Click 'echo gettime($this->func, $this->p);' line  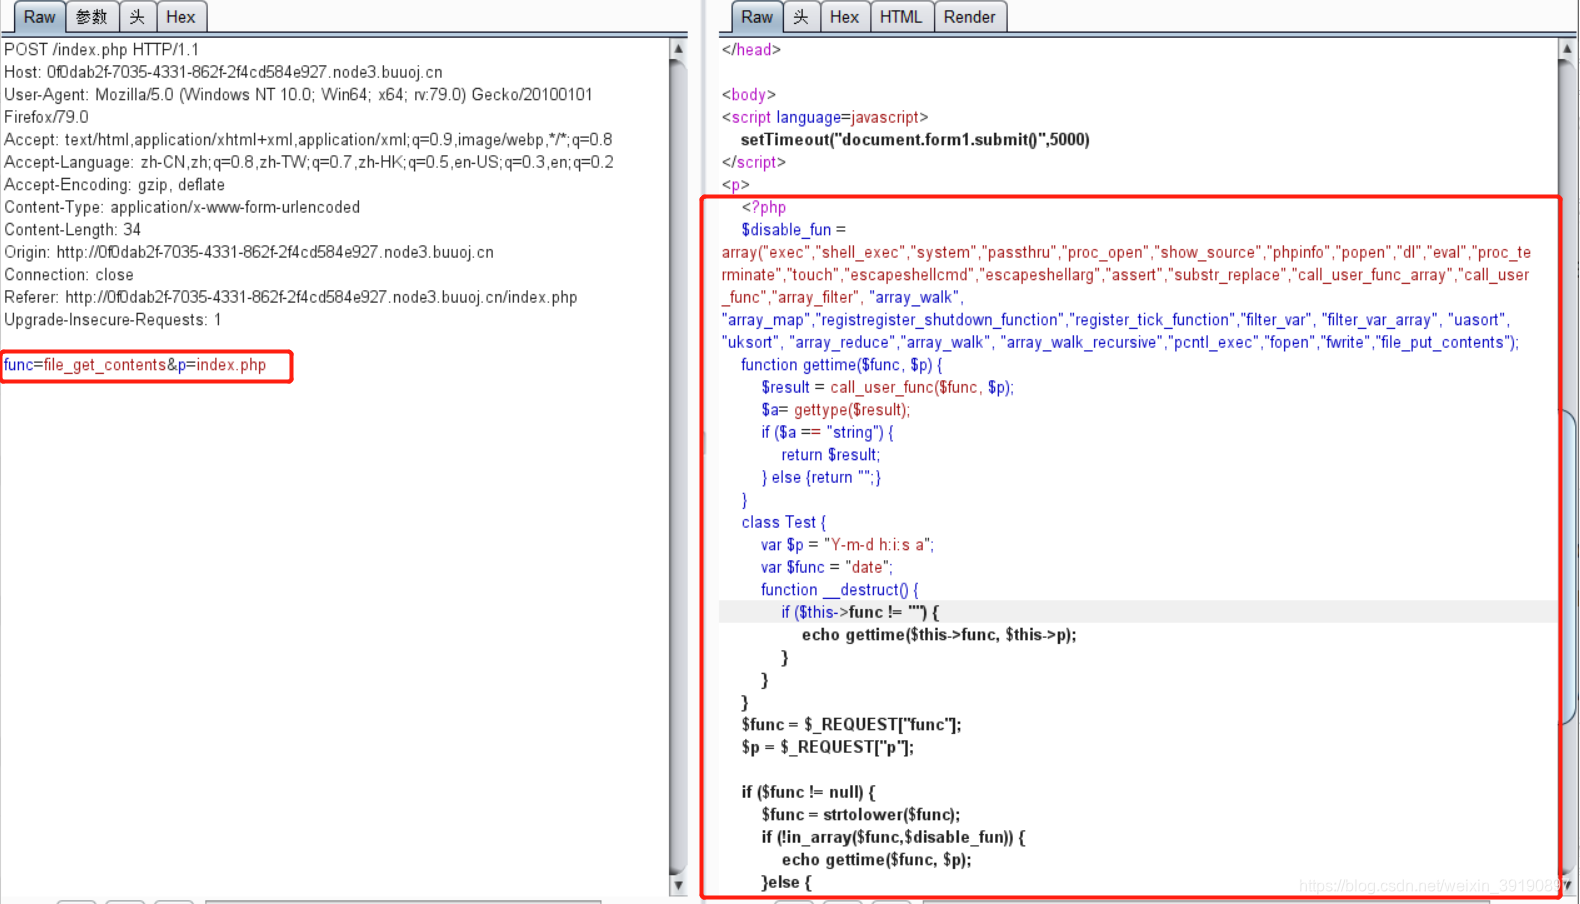pos(939,635)
